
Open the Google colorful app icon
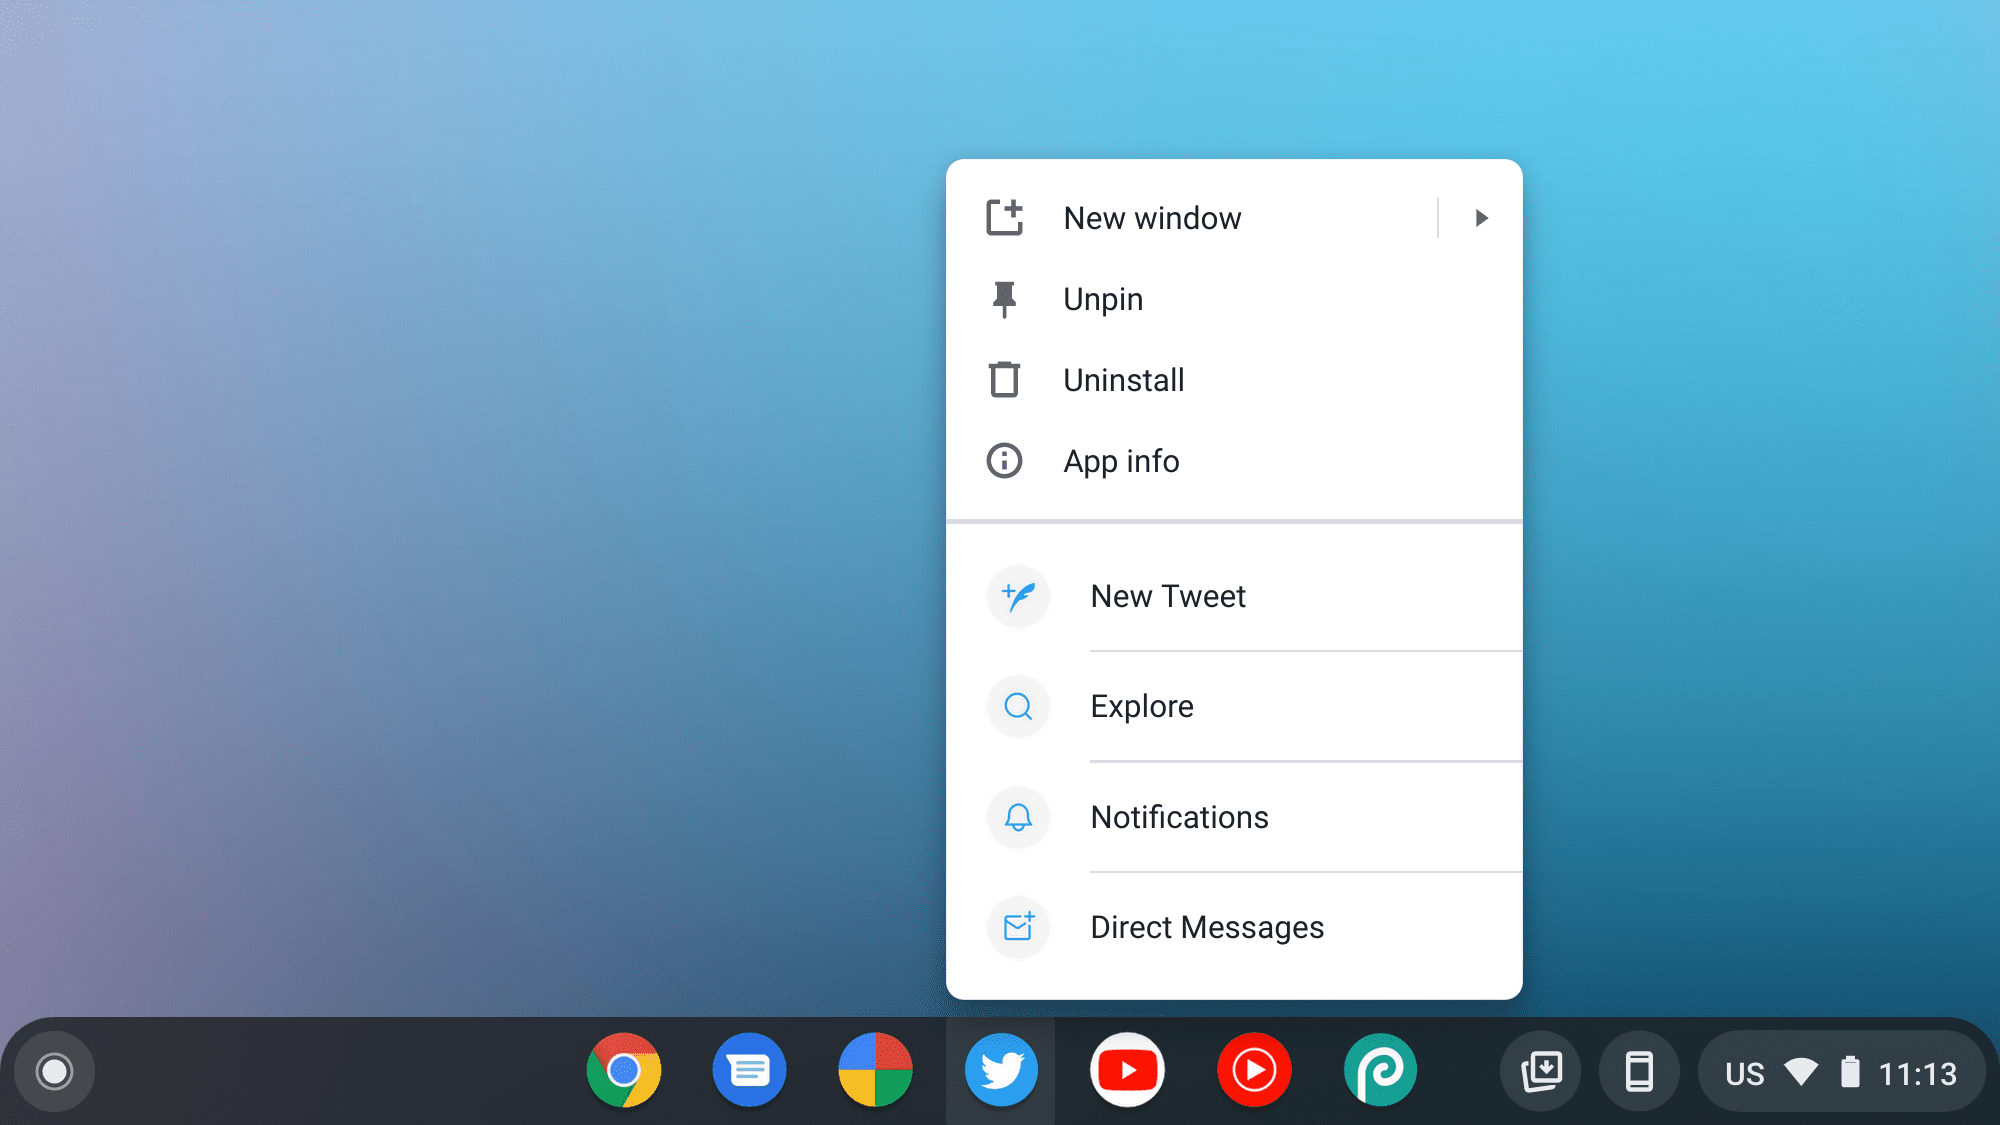[x=875, y=1070]
